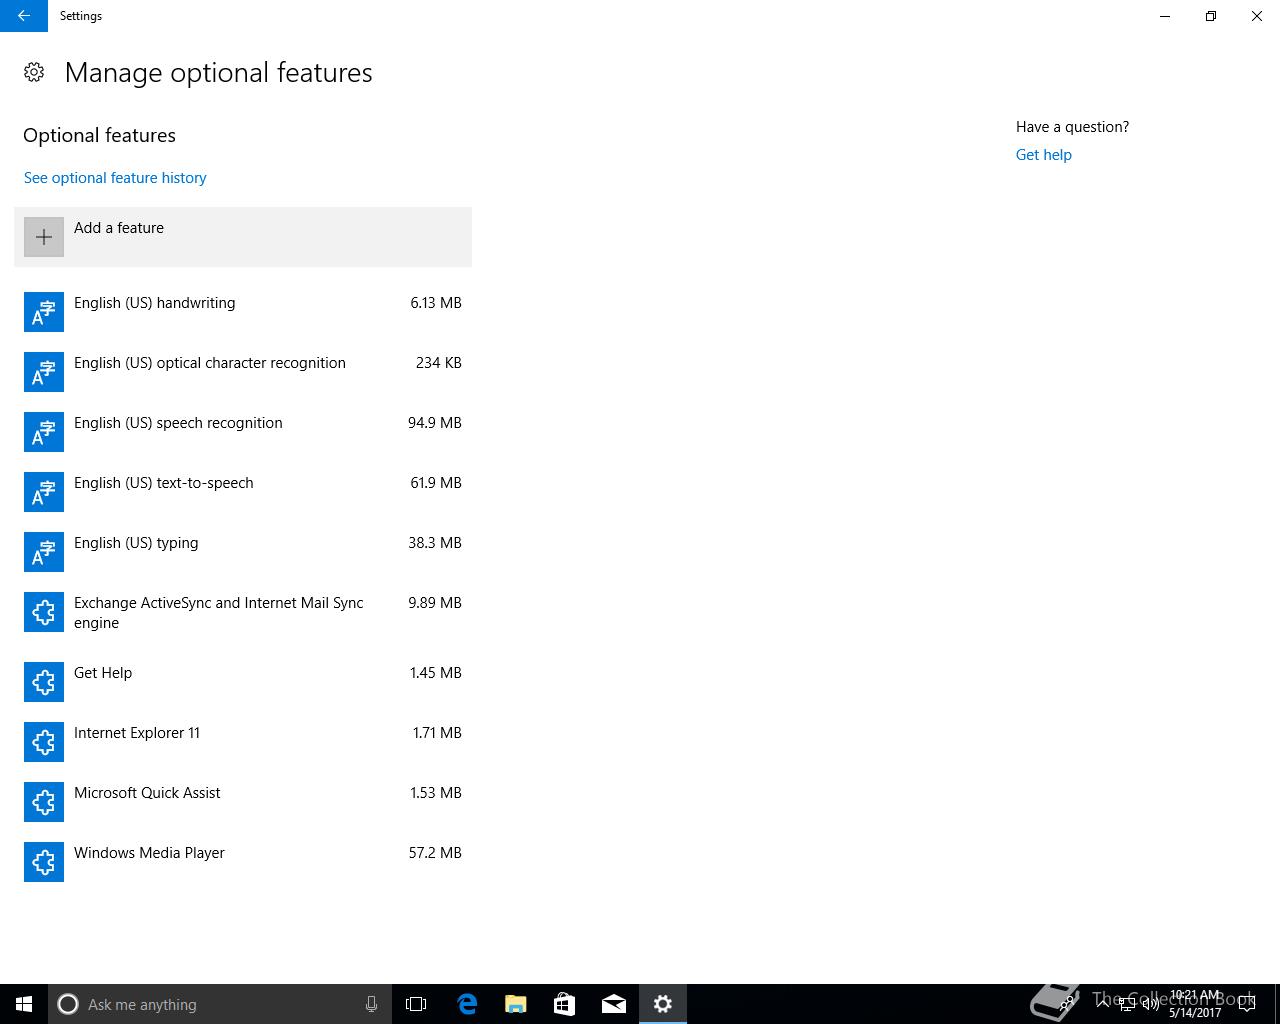The width and height of the screenshot is (1280, 1024).
Task: Select the English (US) handwriting language icon
Action: pos(44,312)
